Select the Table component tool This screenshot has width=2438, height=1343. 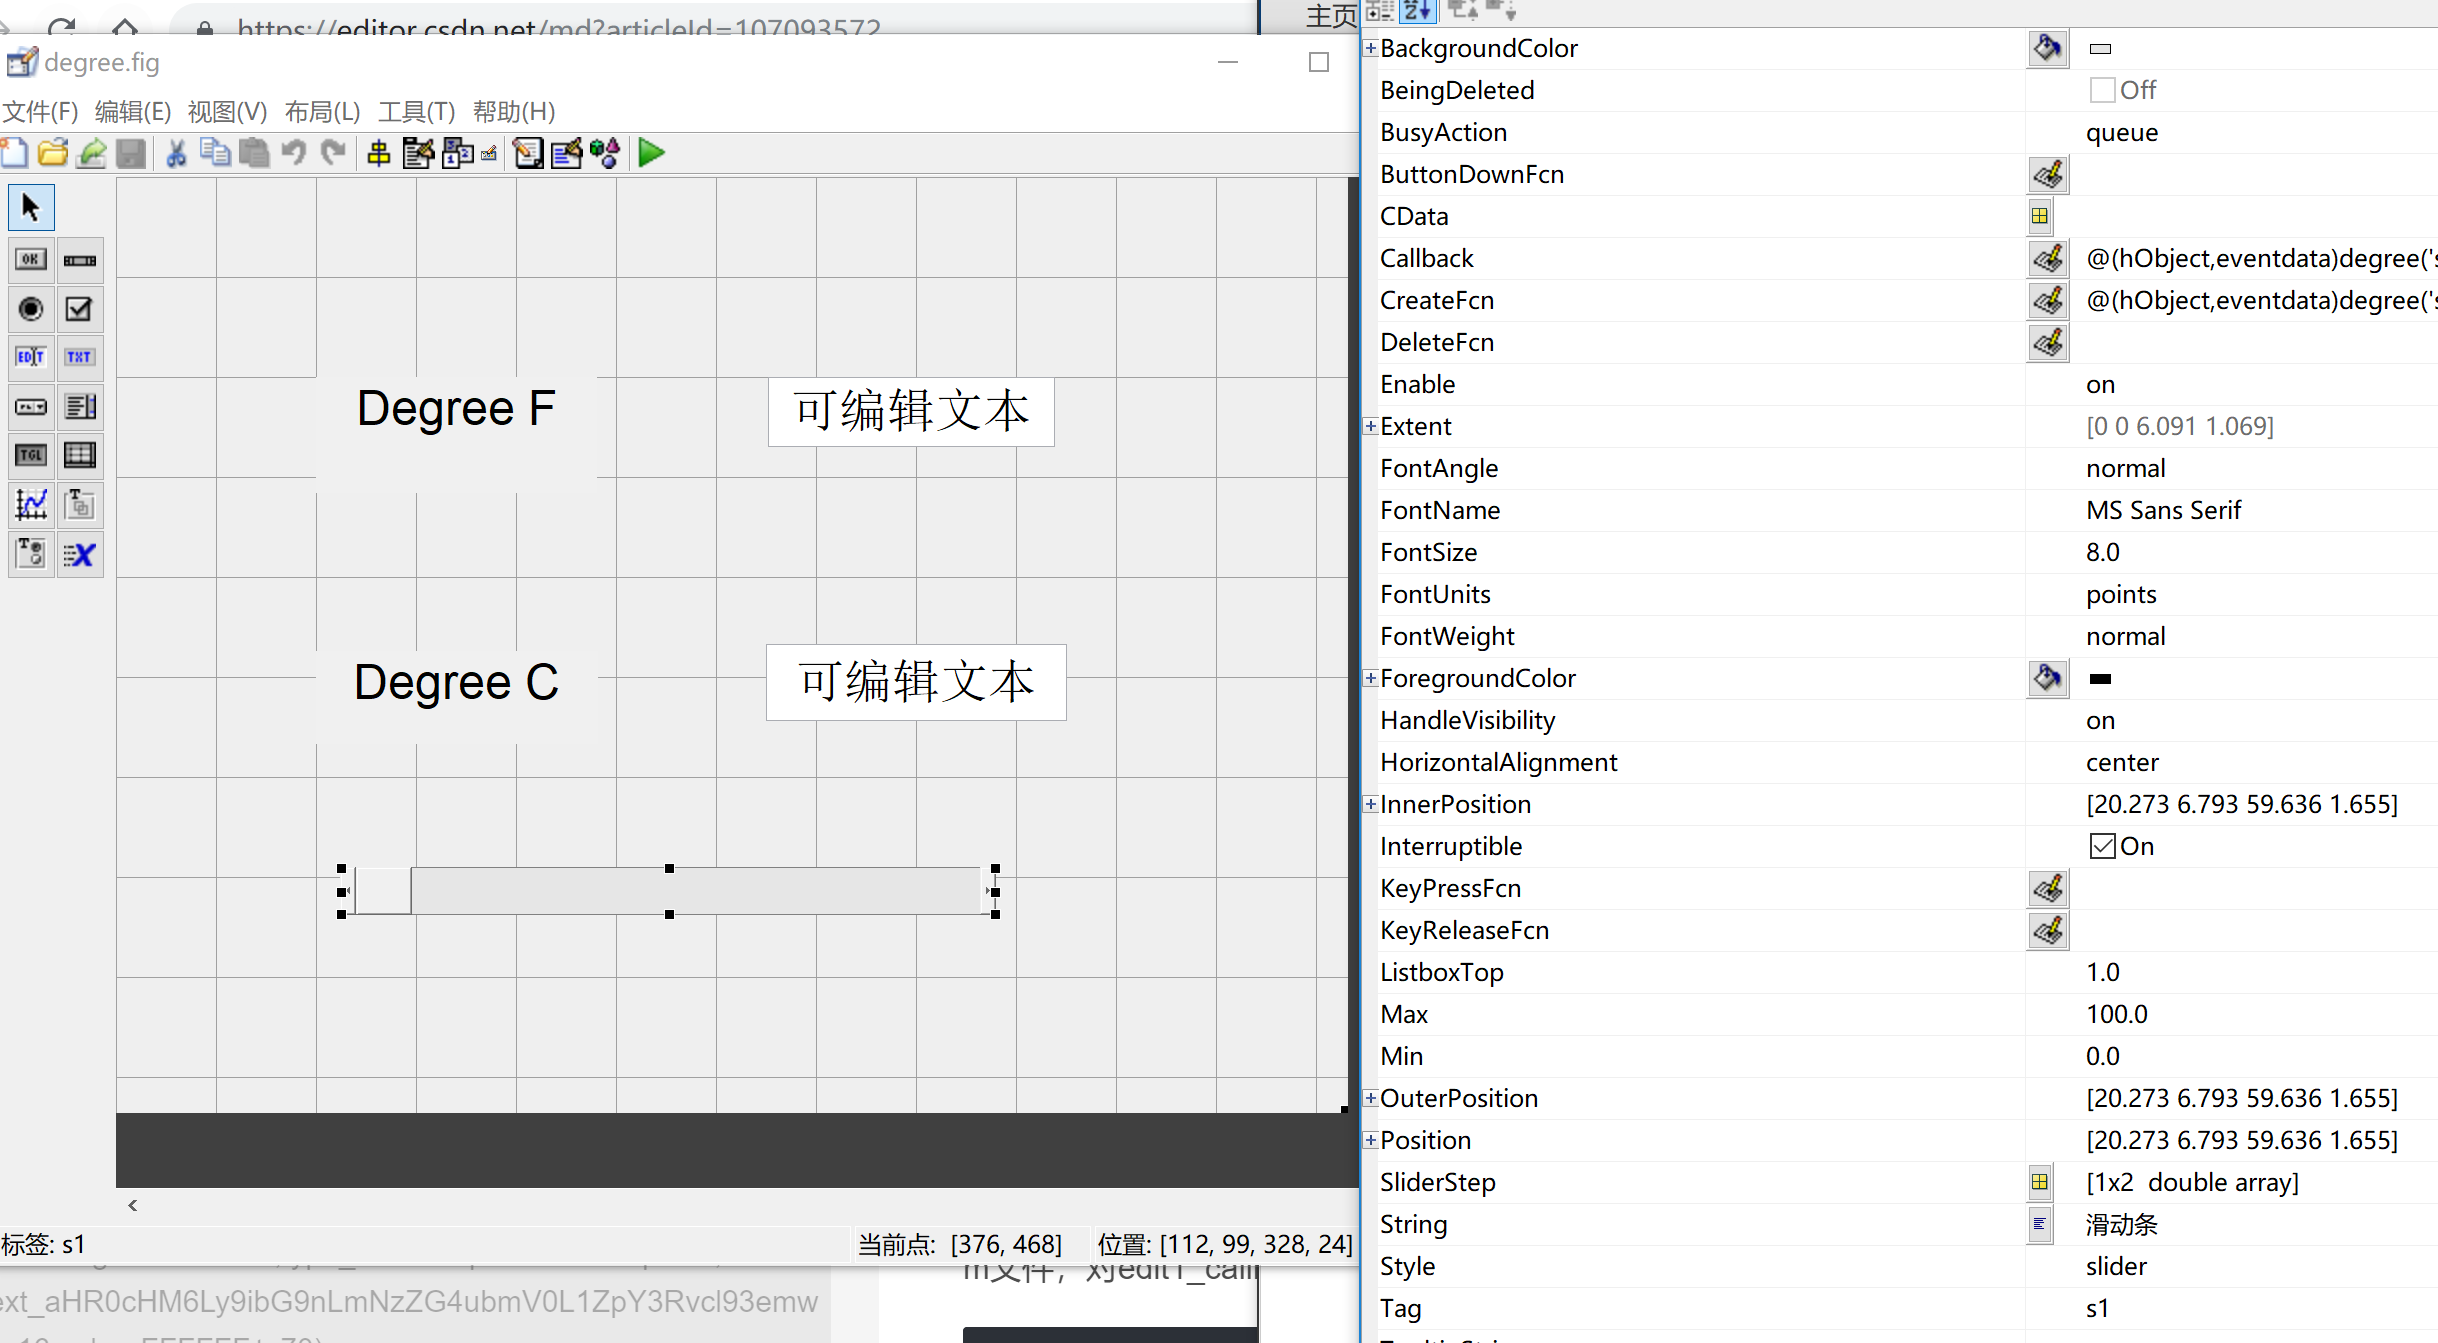(80, 455)
